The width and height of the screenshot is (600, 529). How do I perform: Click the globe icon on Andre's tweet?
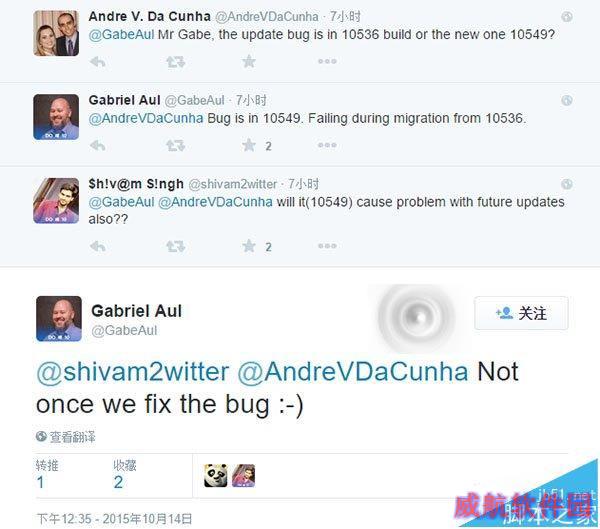click(x=567, y=17)
